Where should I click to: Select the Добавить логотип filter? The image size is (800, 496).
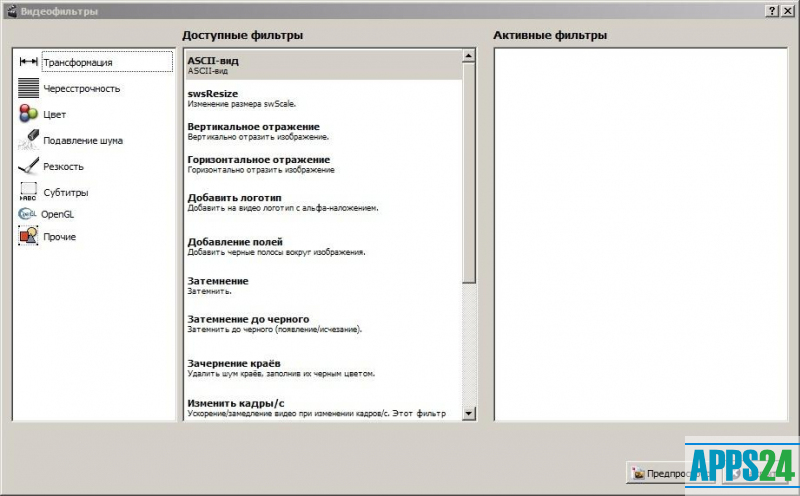[323, 202]
